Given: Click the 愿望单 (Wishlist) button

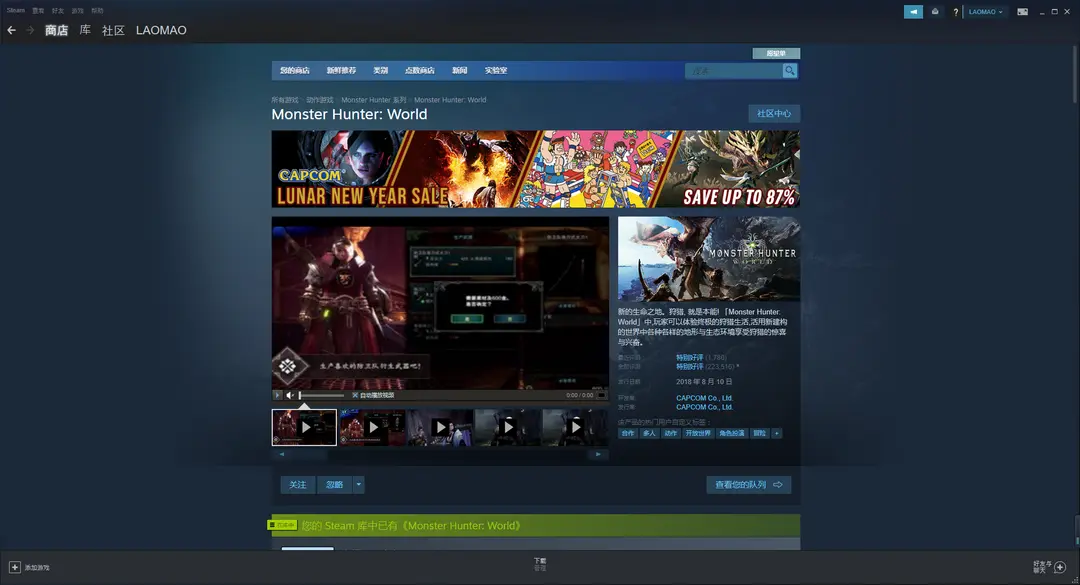Looking at the screenshot, I should 776,53.
